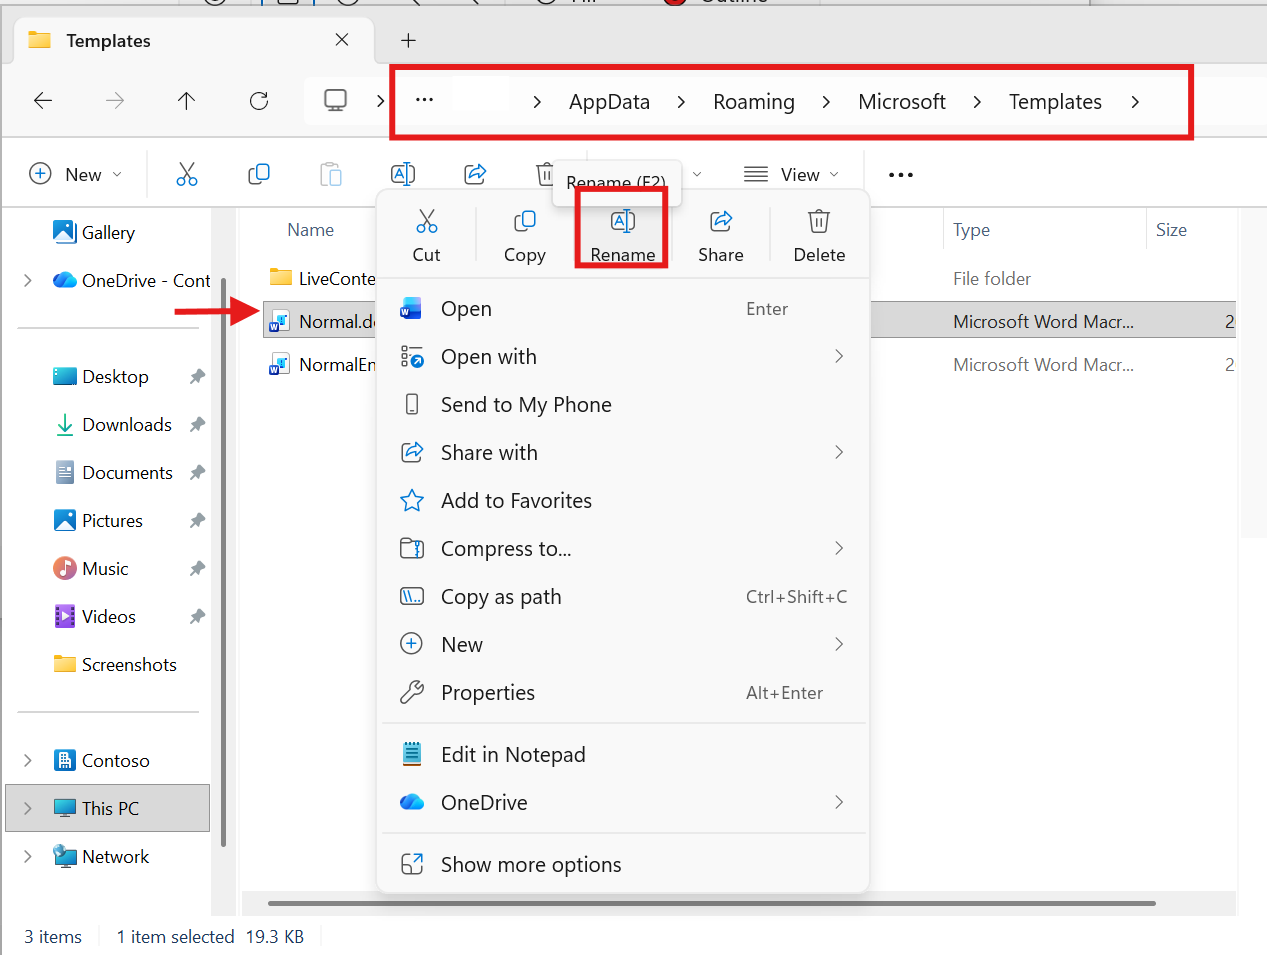The image size is (1267, 955).
Task: Open chevron after AppData in breadcrumb
Action: (681, 102)
